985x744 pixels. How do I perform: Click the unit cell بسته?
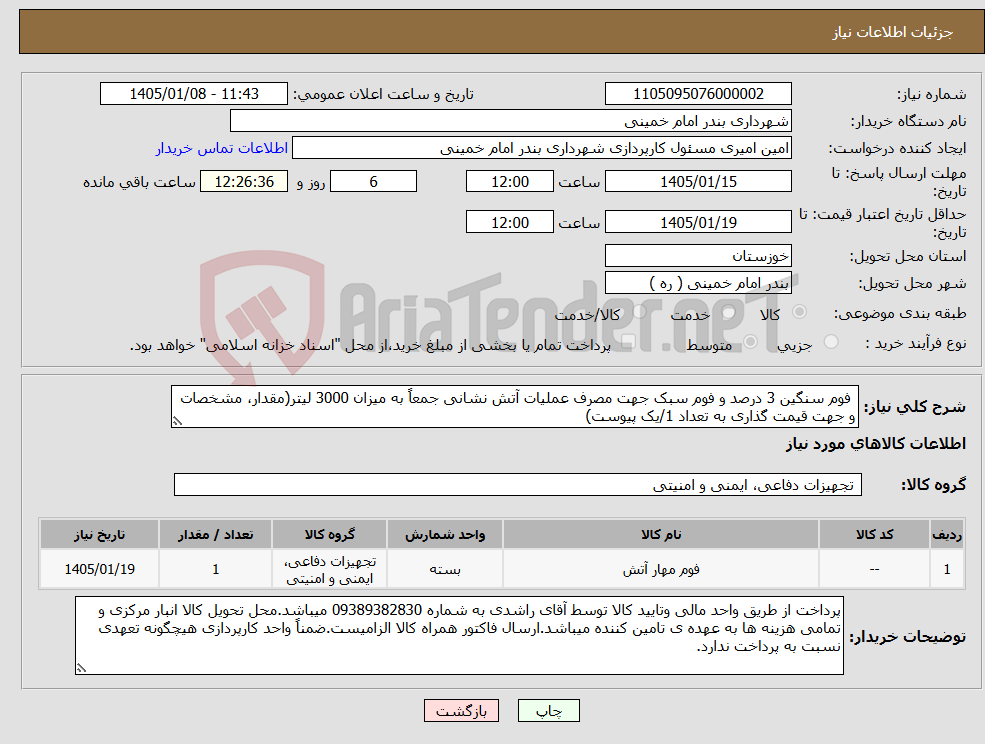click(x=445, y=569)
